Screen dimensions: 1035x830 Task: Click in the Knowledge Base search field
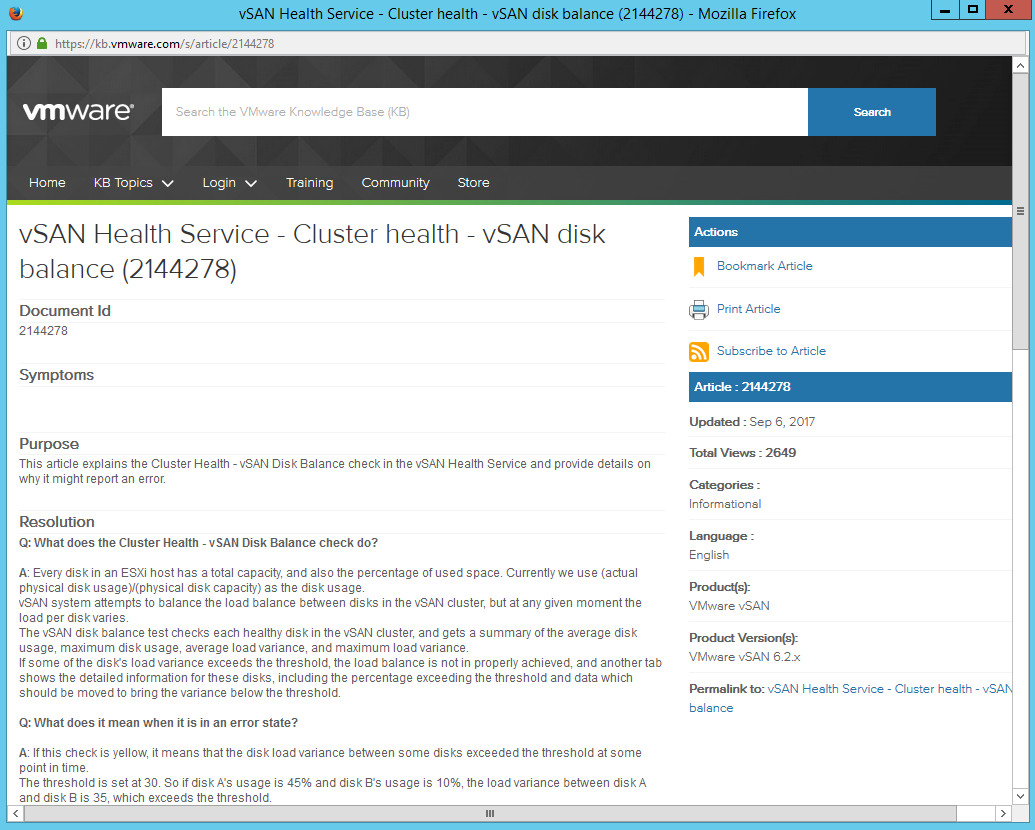[x=484, y=112]
